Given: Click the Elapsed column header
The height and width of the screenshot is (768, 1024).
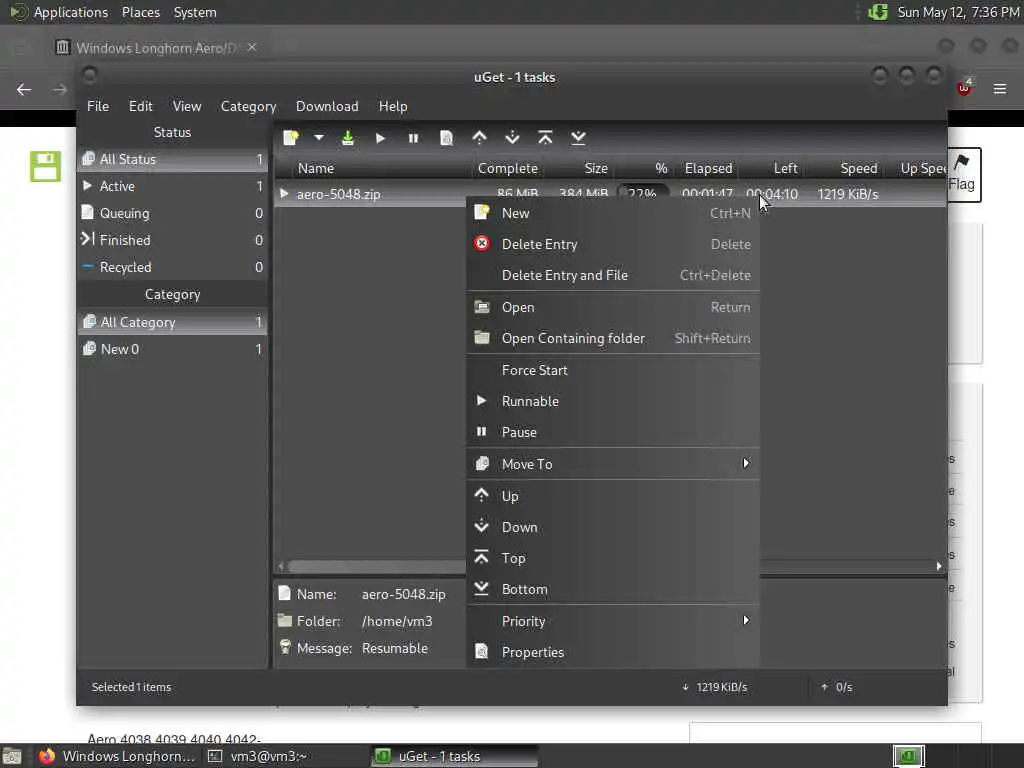Looking at the screenshot, I should tap(708, 168).
